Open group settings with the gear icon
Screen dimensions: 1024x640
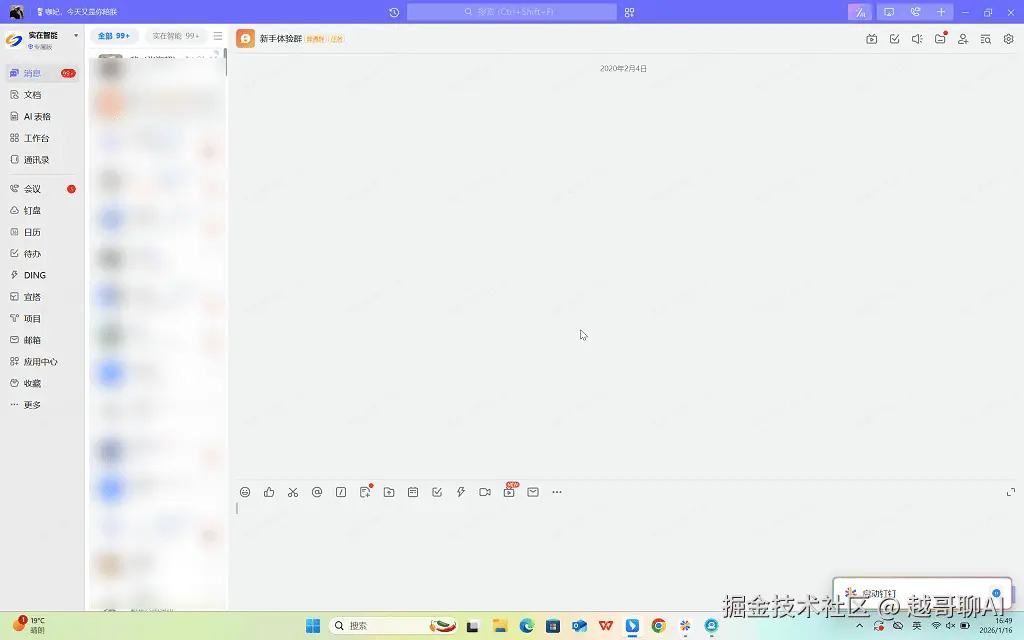(1008, 39)
